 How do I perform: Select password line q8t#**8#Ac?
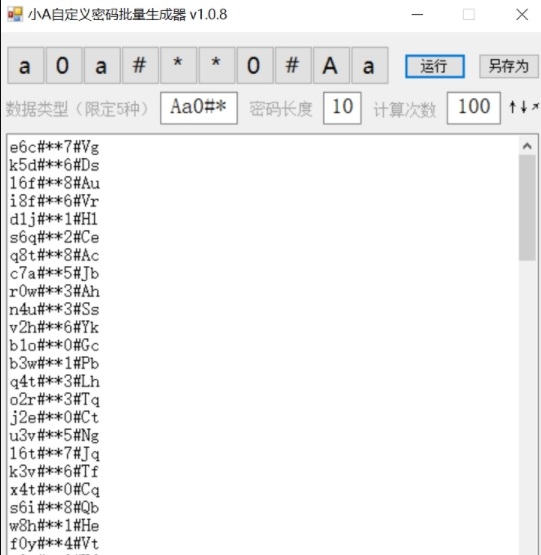click(x=54, y=256)
